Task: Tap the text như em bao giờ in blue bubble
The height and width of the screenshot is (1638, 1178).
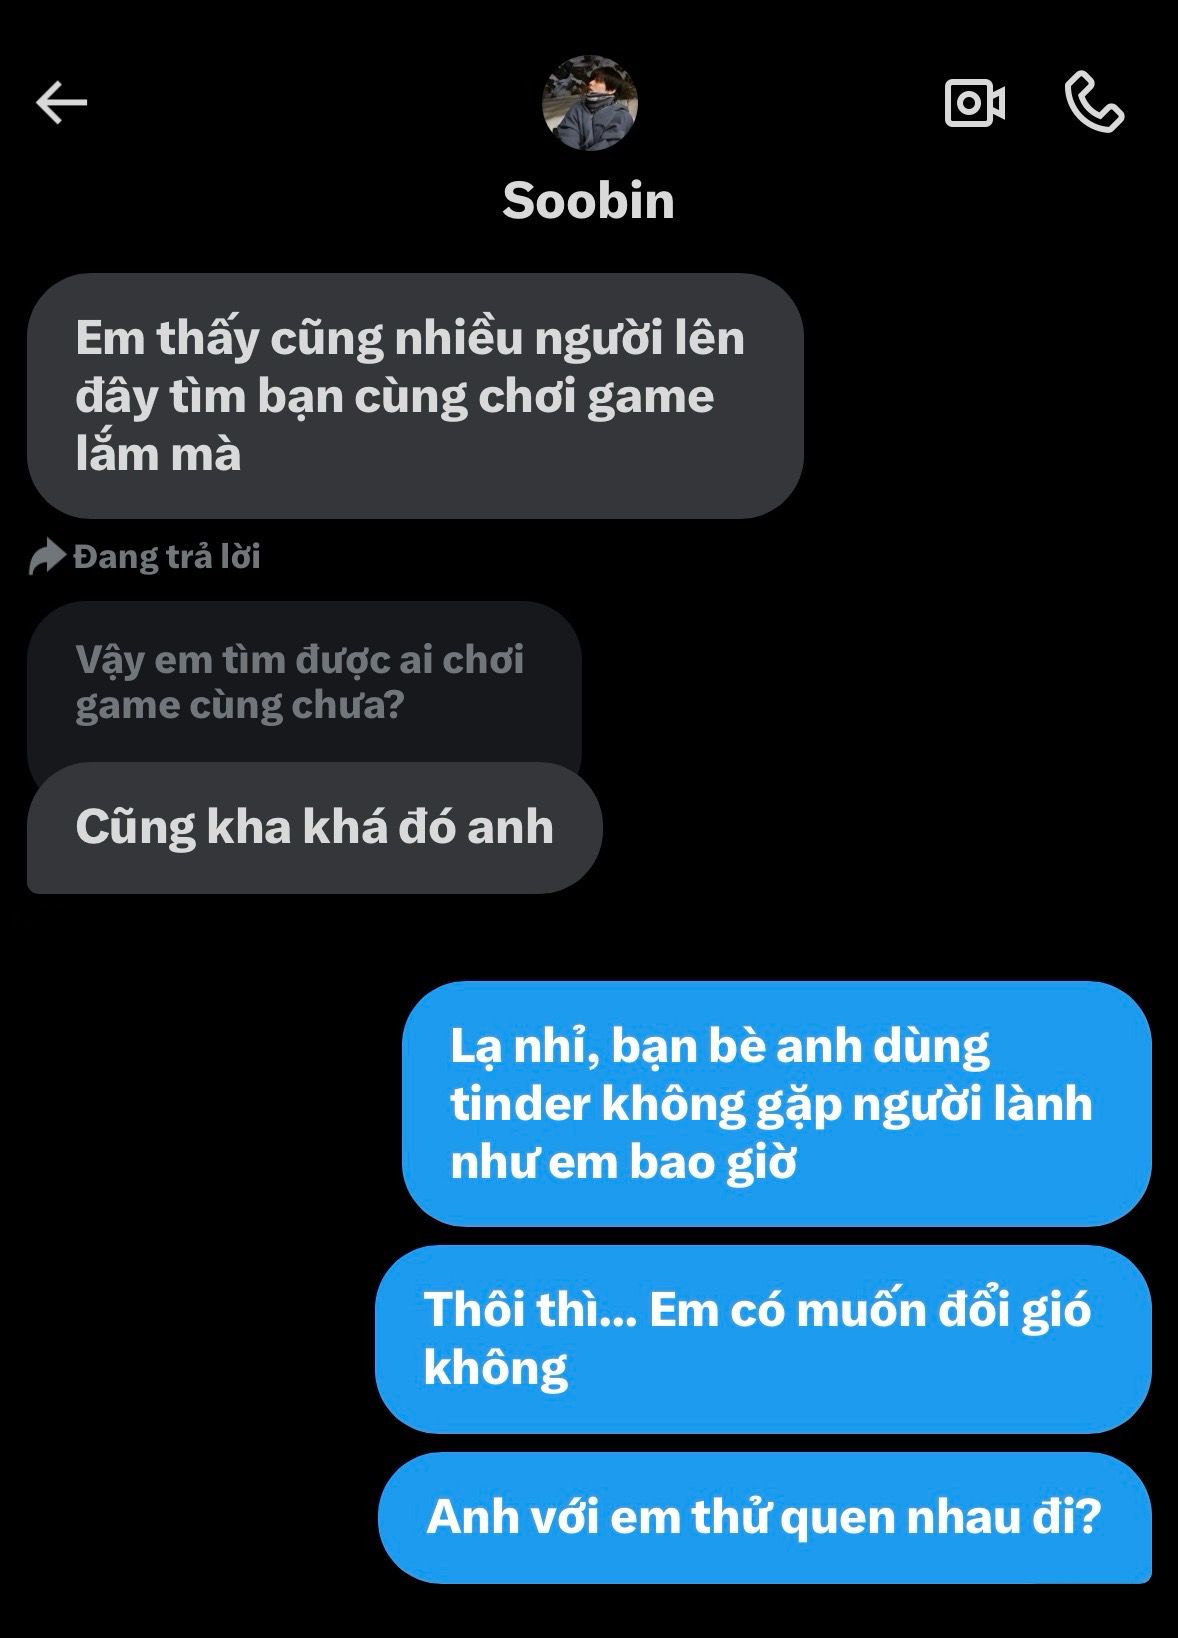Action: [623, 1163]
